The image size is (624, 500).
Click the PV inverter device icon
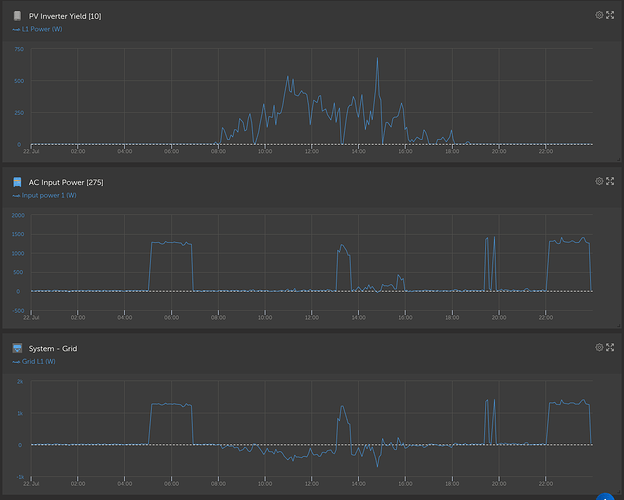[17, 16]
